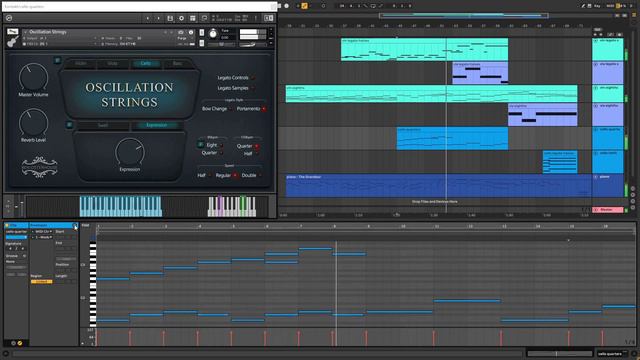Click the orange automation icon in top toolbar
640x360 pixels.
tap(304, 6)
